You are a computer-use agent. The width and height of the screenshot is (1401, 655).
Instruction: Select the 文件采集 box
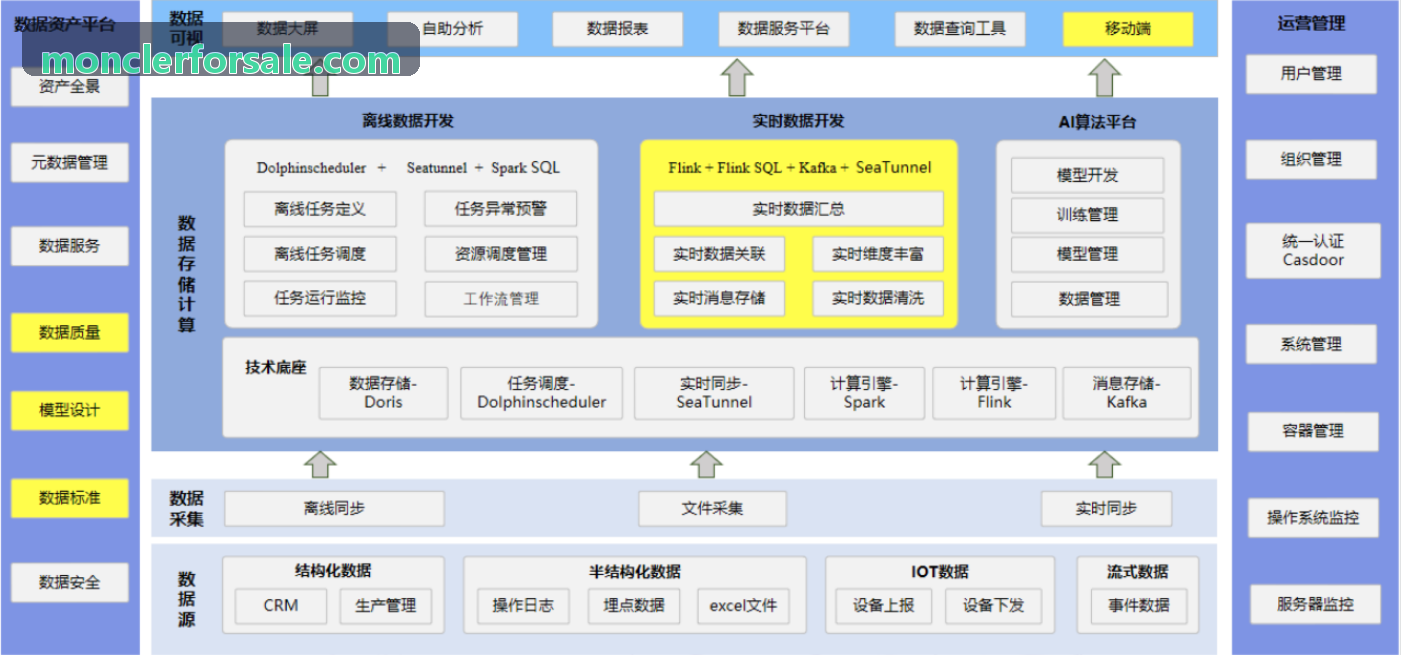tap(712, 509)
